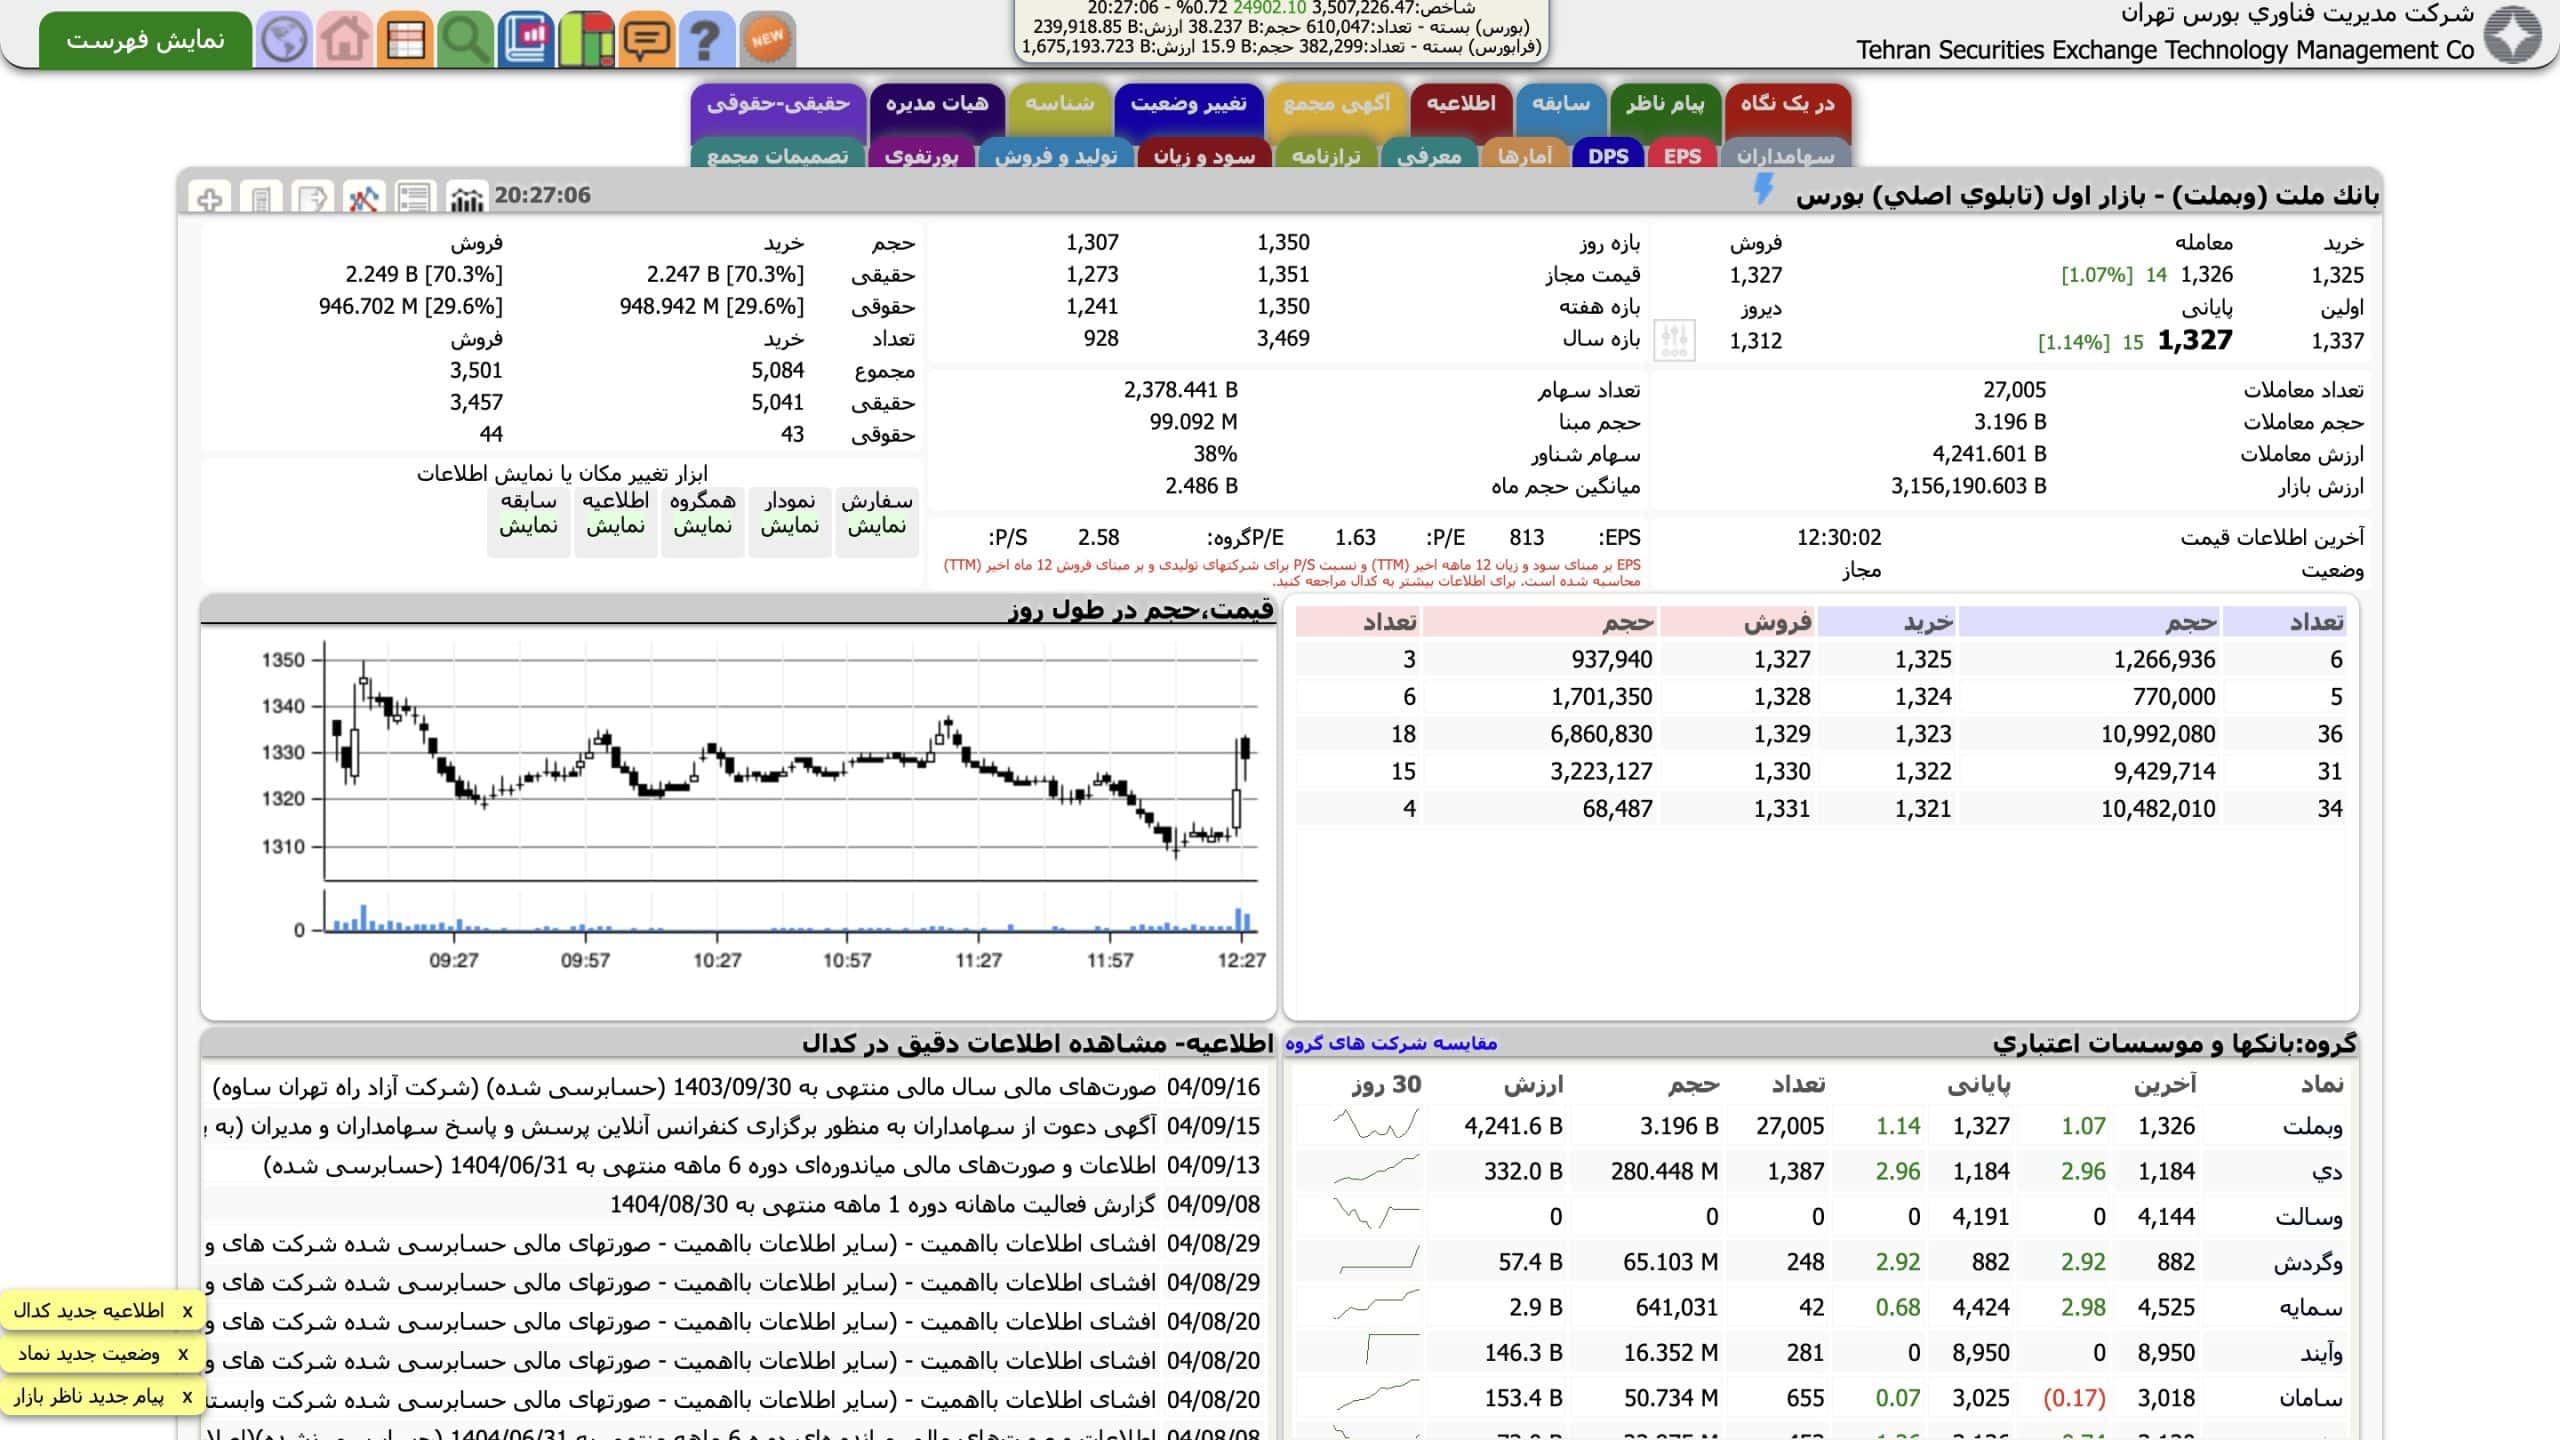Click the list view icon in toolbar
The height and width of the screenshot is (1440, 2560).
coord(414,198)
